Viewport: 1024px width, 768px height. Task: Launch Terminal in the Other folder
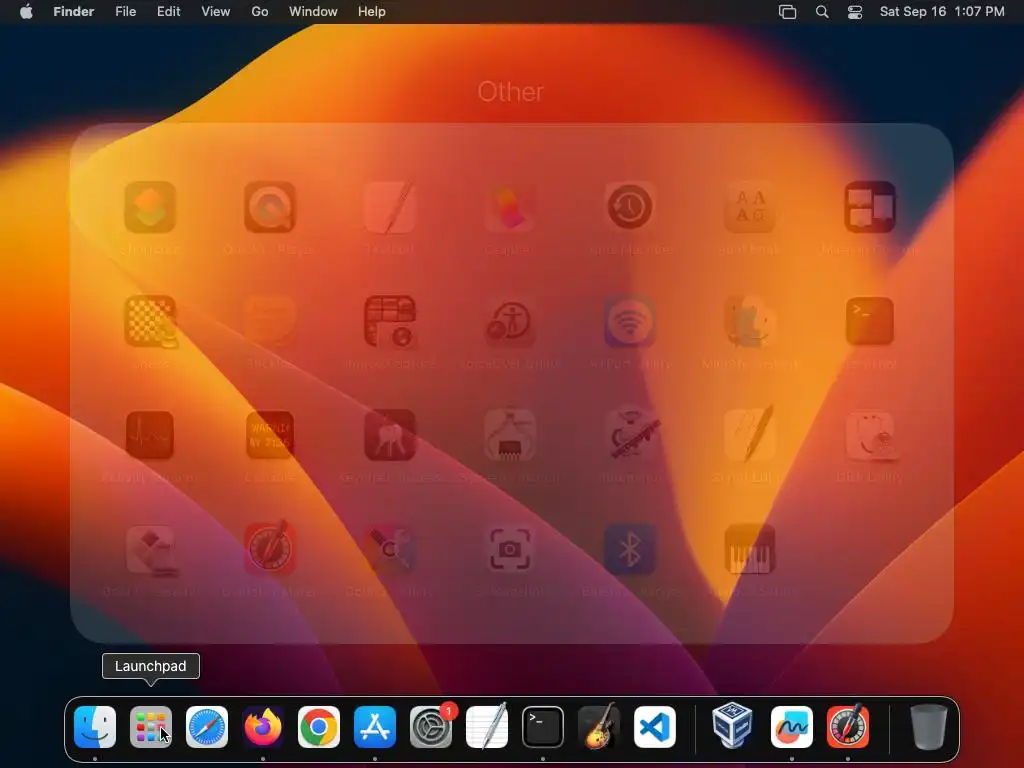click(870, 321)
